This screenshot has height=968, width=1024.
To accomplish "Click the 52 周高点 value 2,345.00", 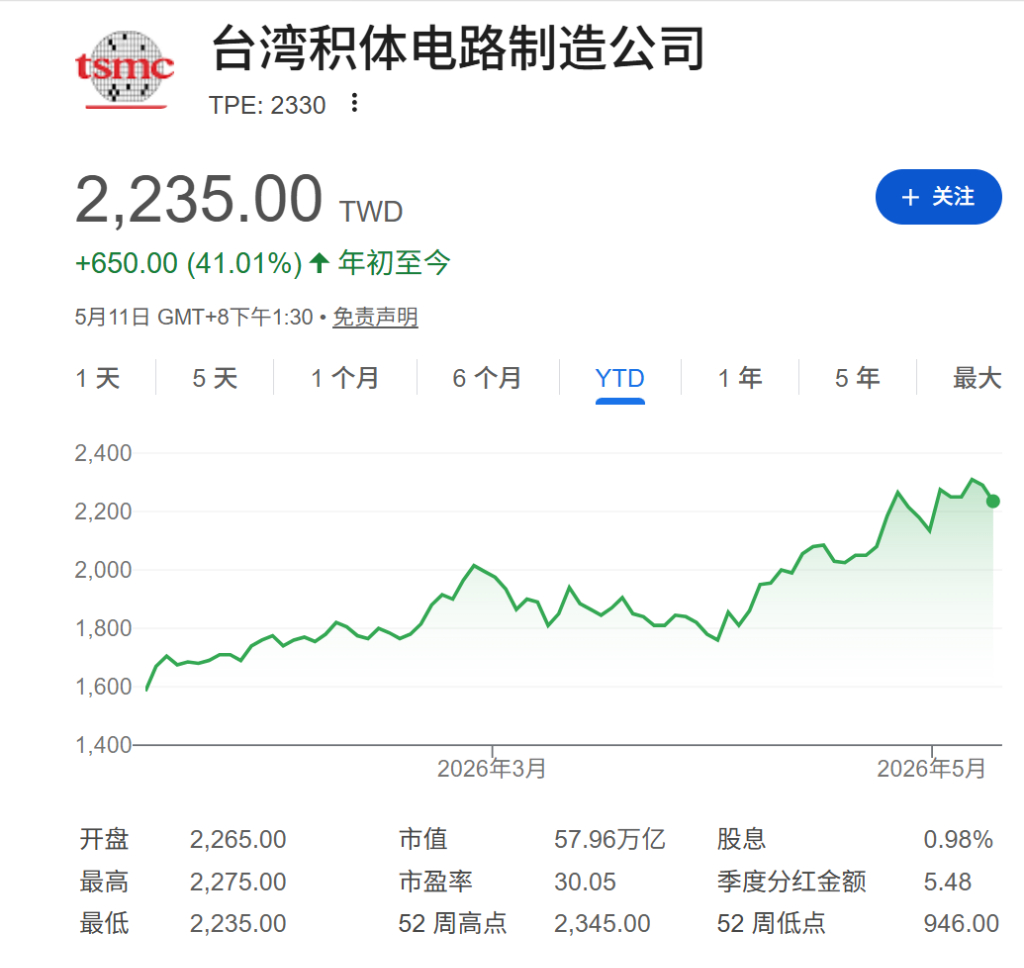I will pyautogui.click(x=602, y=924).
